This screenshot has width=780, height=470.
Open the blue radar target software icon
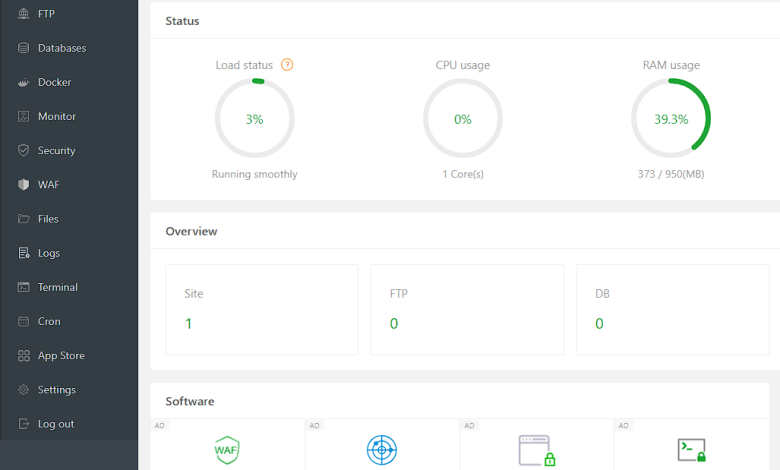point(382,450)
